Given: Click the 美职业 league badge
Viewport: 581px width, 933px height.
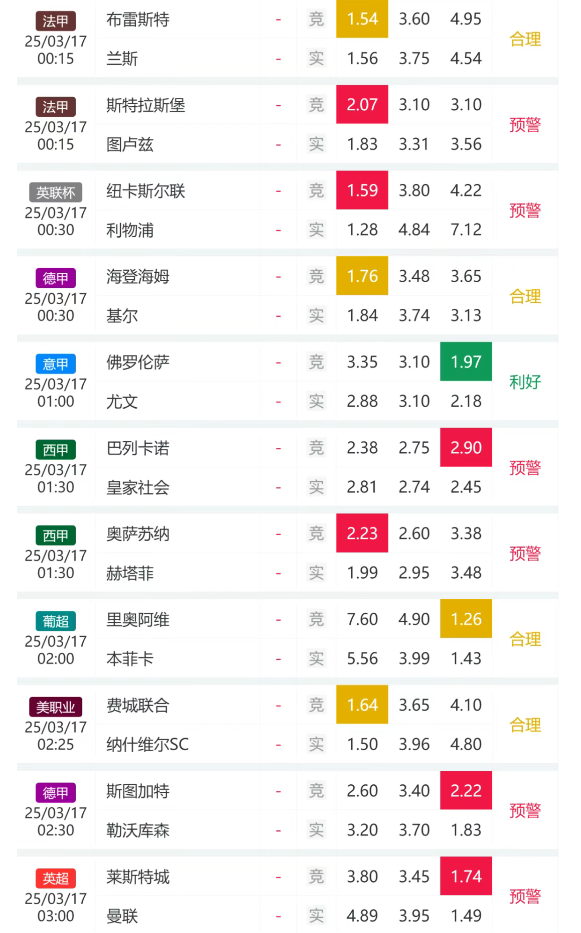Looking at the screenshot, I should [55, 707].
